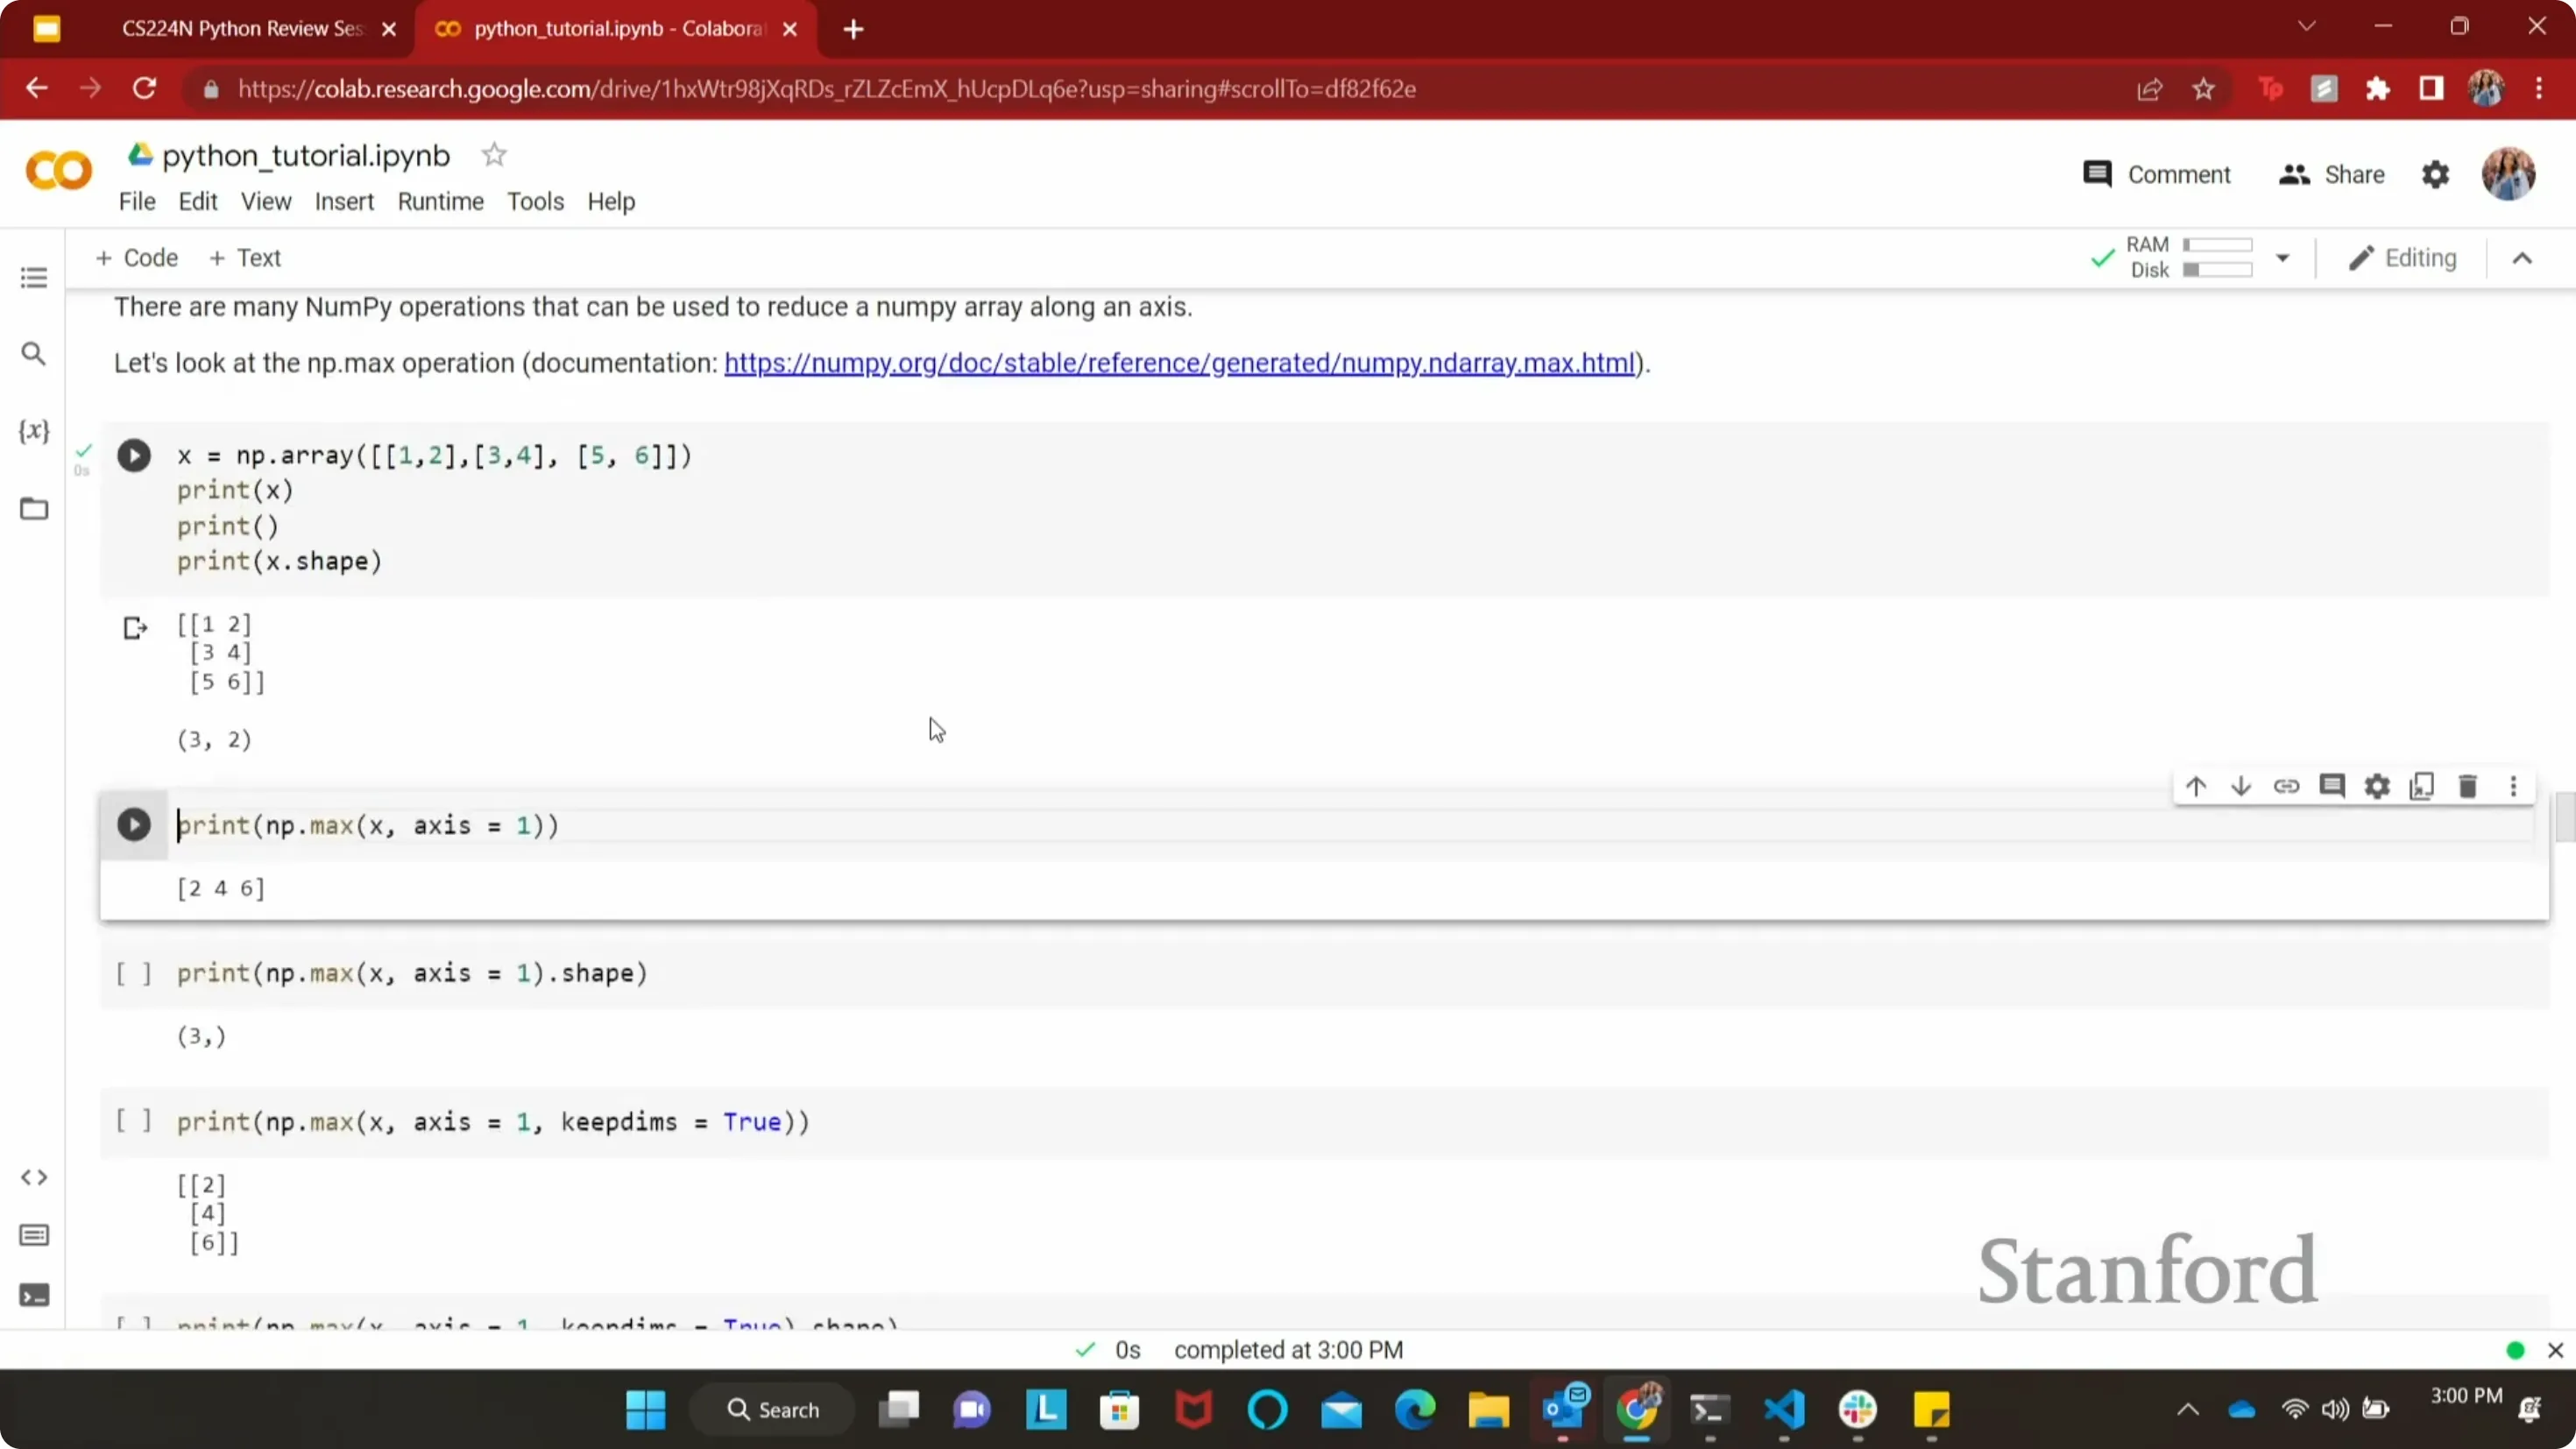The image size is (2576, 1449).
Task: Clear output of the np.array cell
Action: coord(135,628)
